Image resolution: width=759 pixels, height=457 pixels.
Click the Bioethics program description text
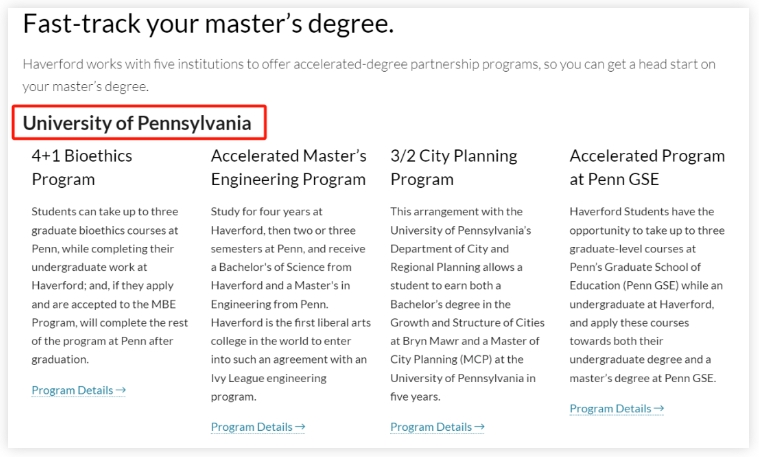point(110,286)
